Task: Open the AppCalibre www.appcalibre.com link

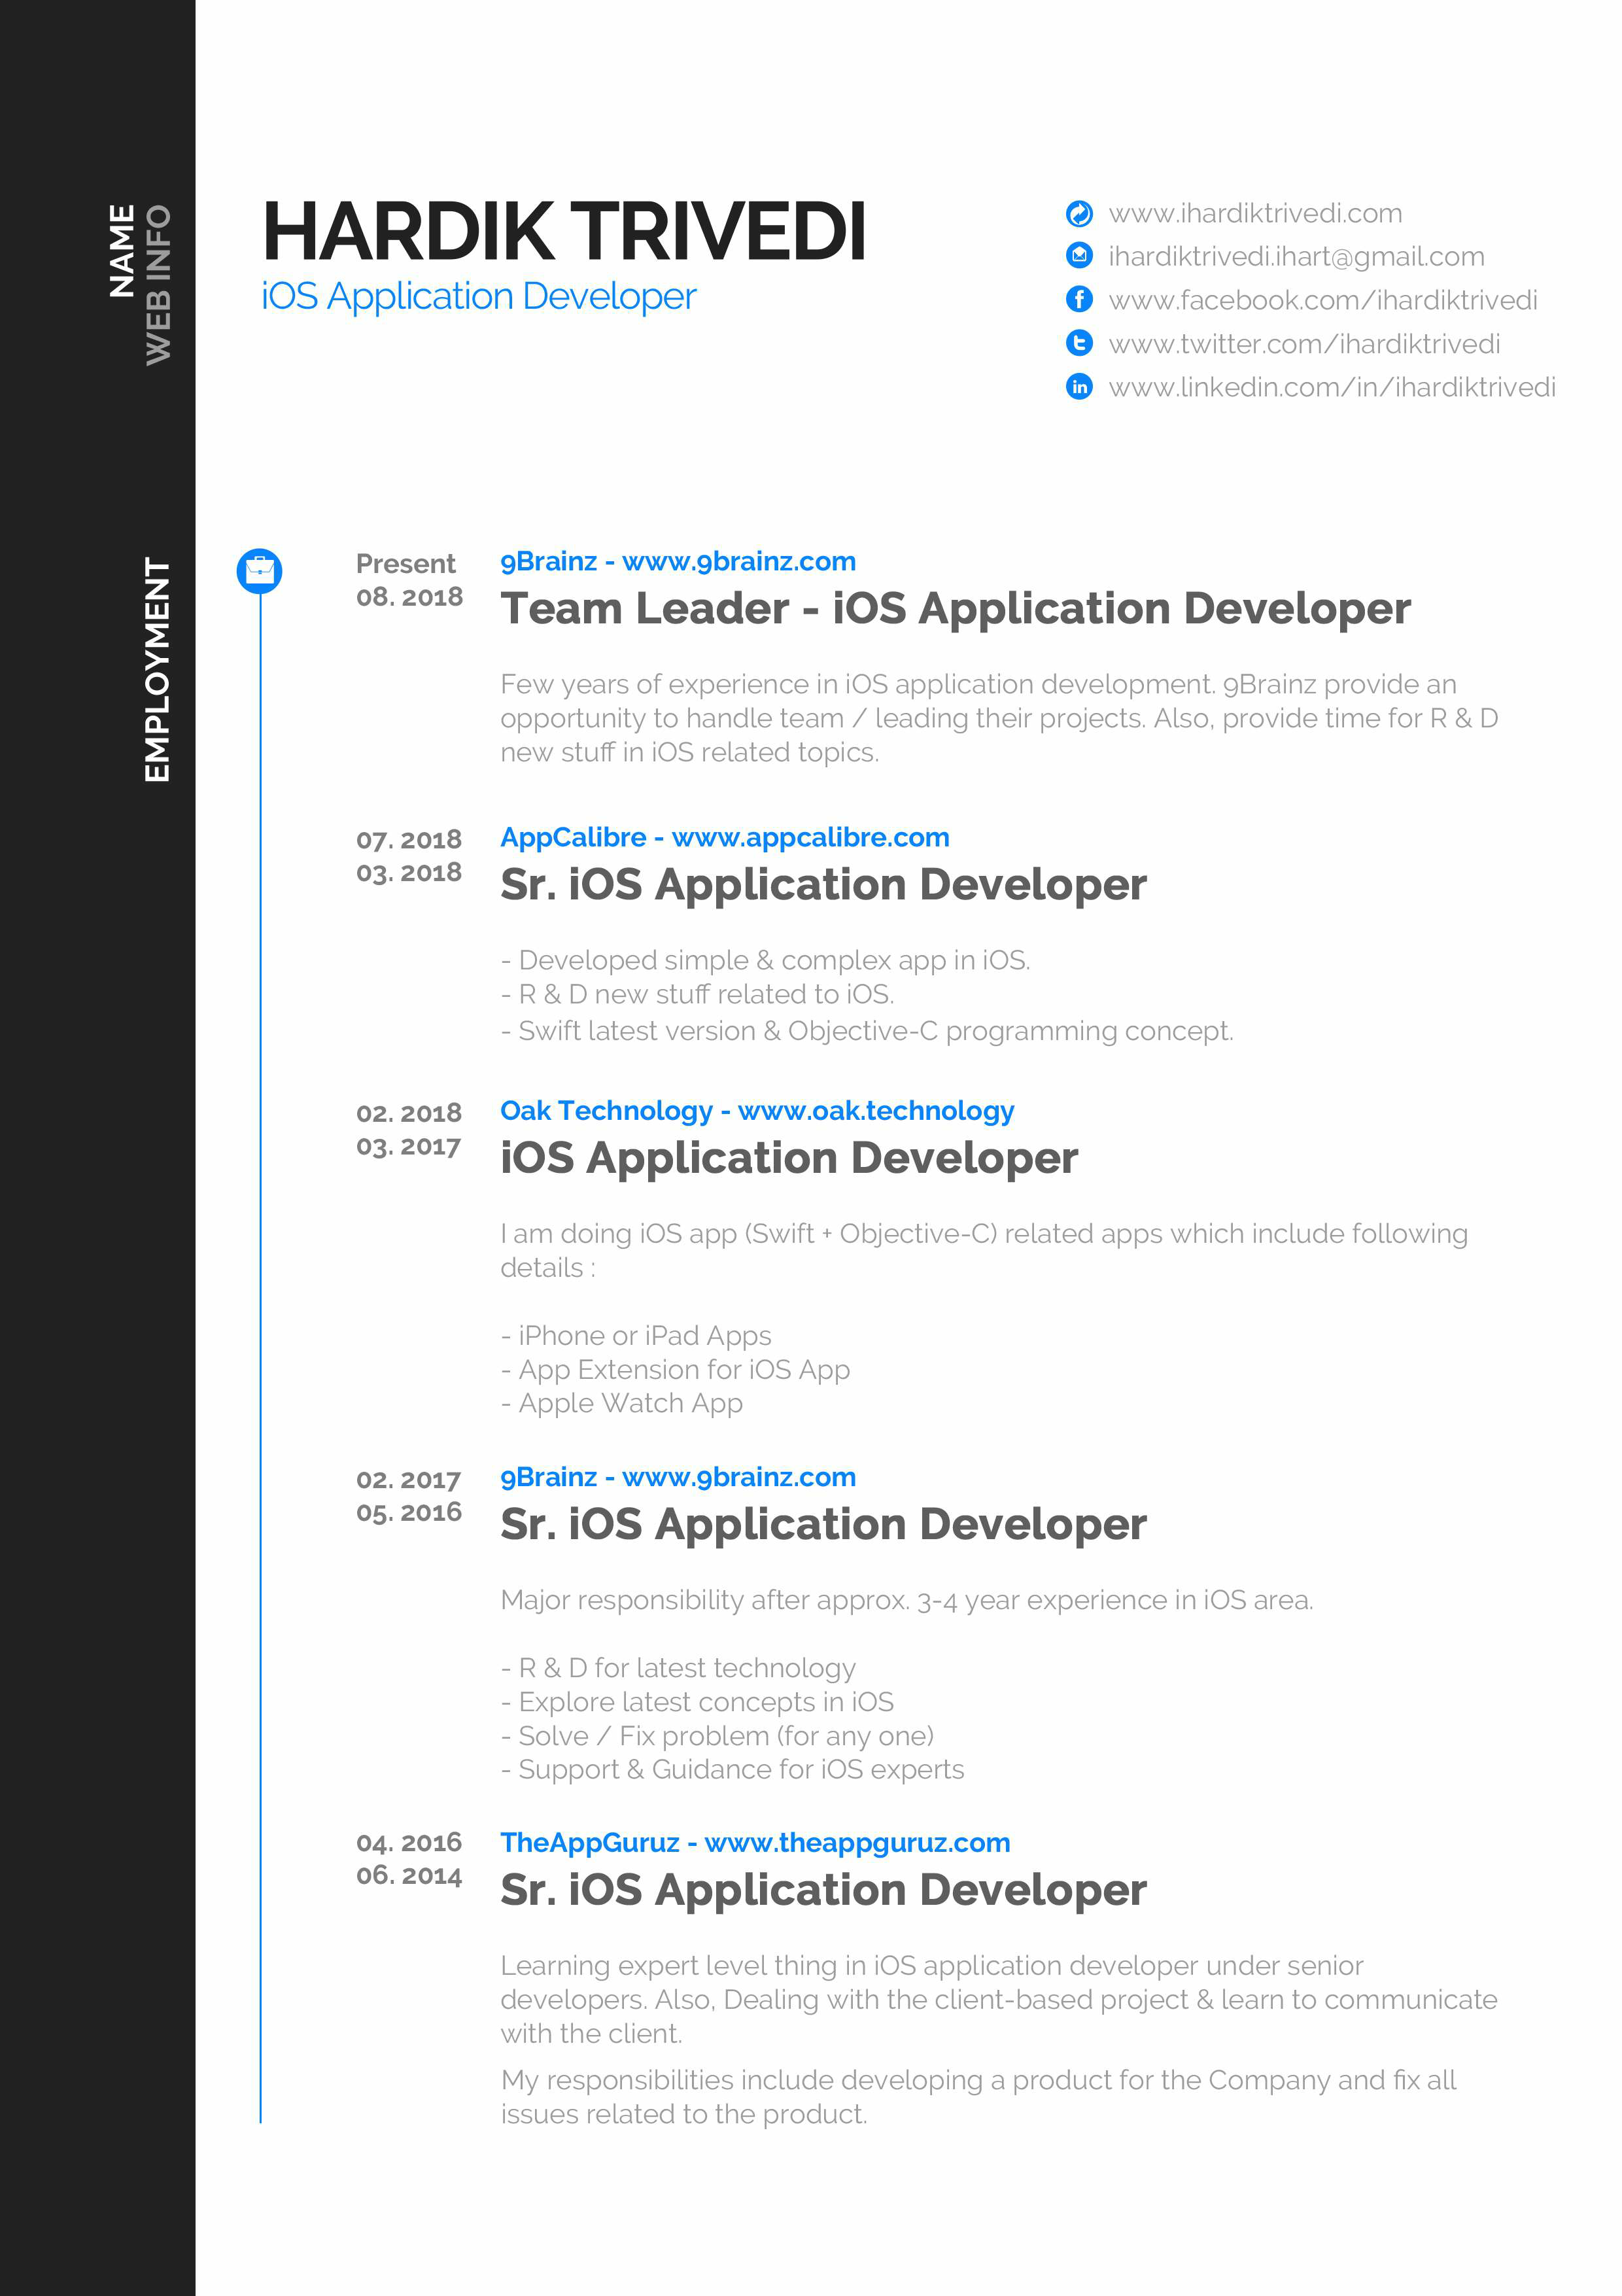Action: click(x=724, y=837)
